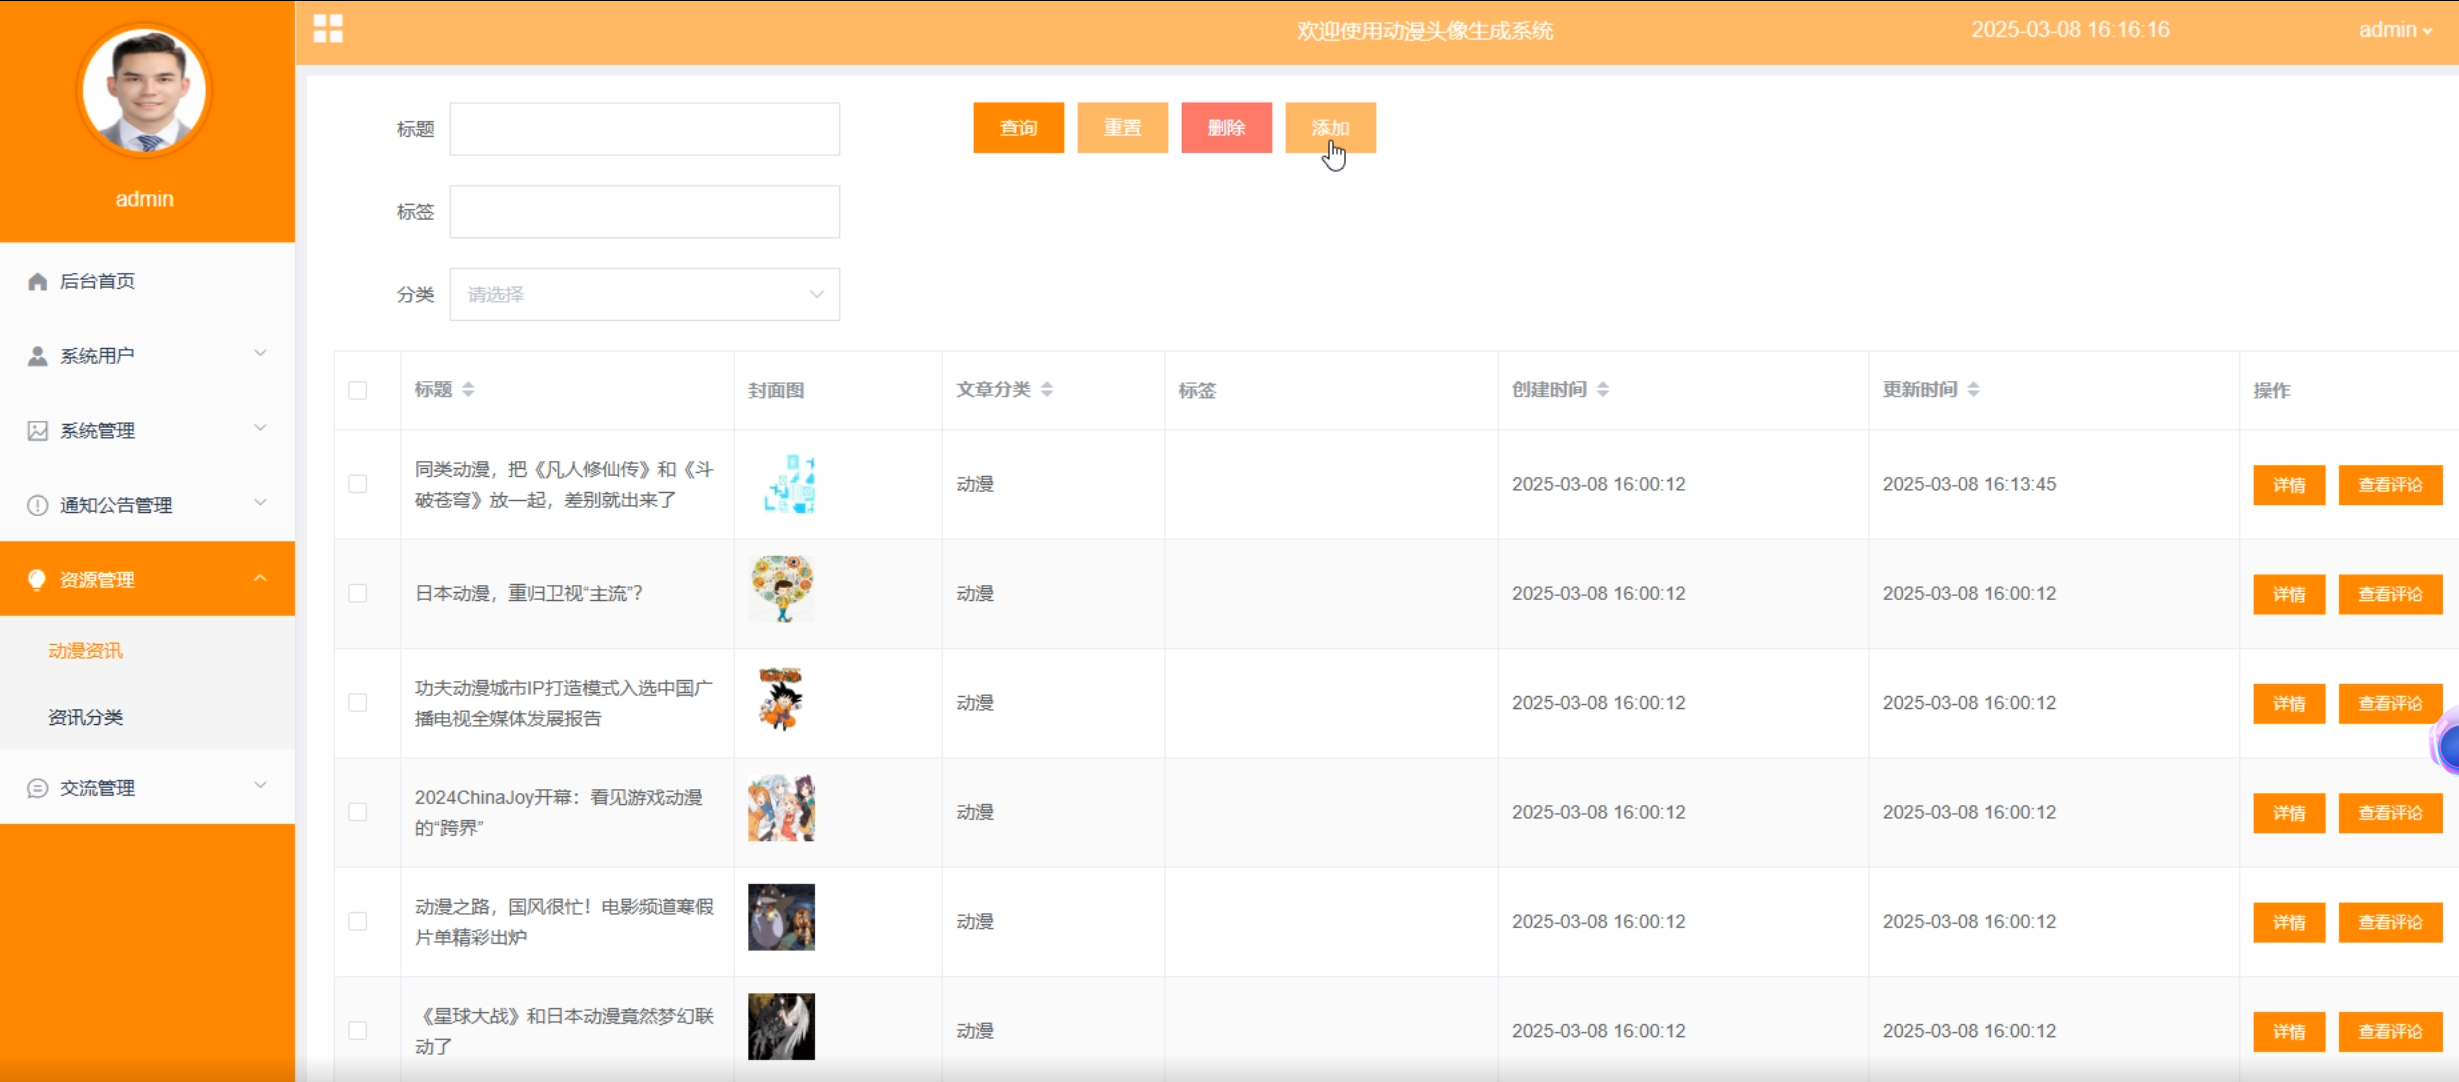Click the alert icon beside 通知公告管理
The height and width of the screenshot is (1082, 2459).
38,505
